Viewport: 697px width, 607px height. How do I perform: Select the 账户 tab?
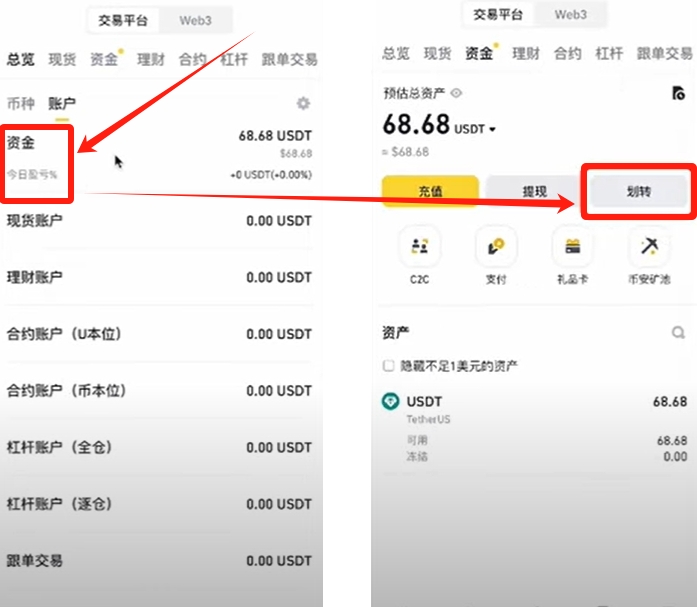[62, 103]
